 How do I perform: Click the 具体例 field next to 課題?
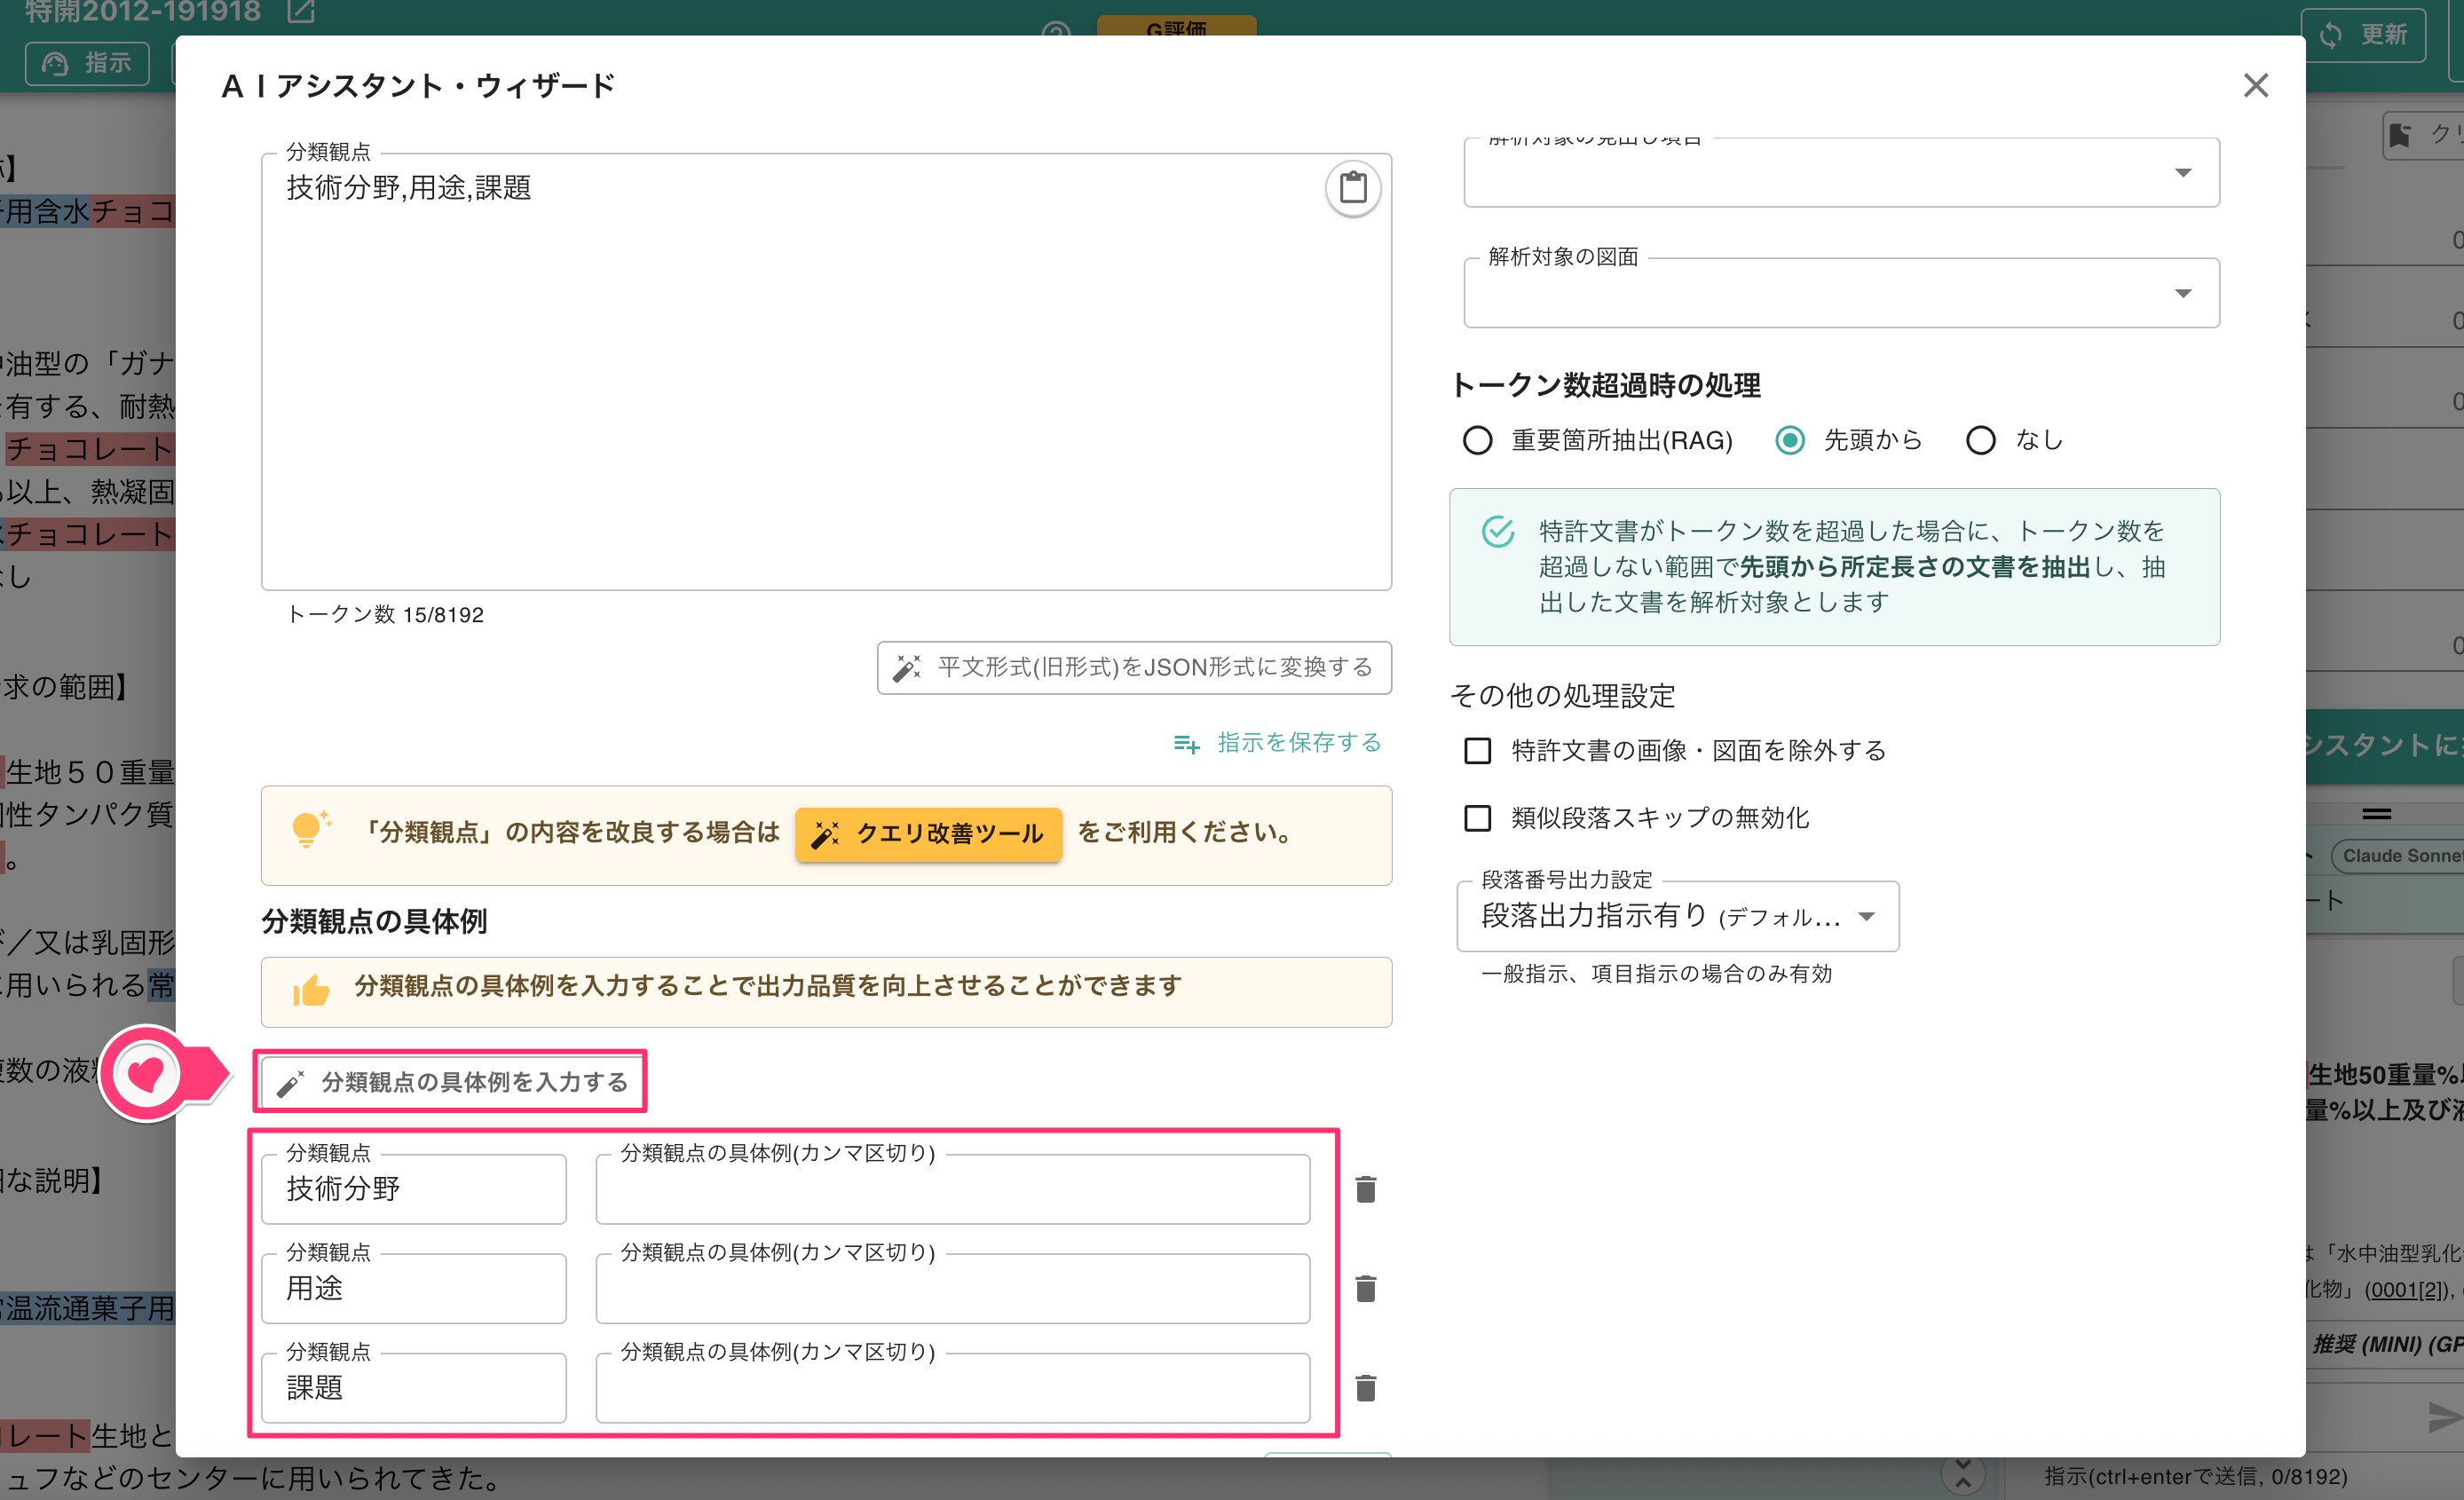[x=952, y=1388]
